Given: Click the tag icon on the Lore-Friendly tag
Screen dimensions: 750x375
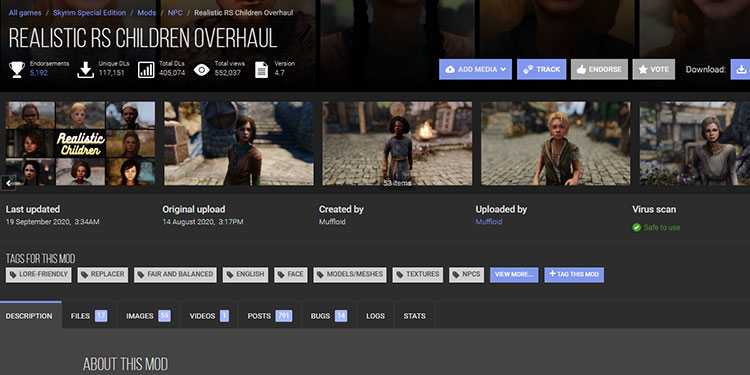Looking at the screenshot, I should pyautogui.click(x=13, y=275).
